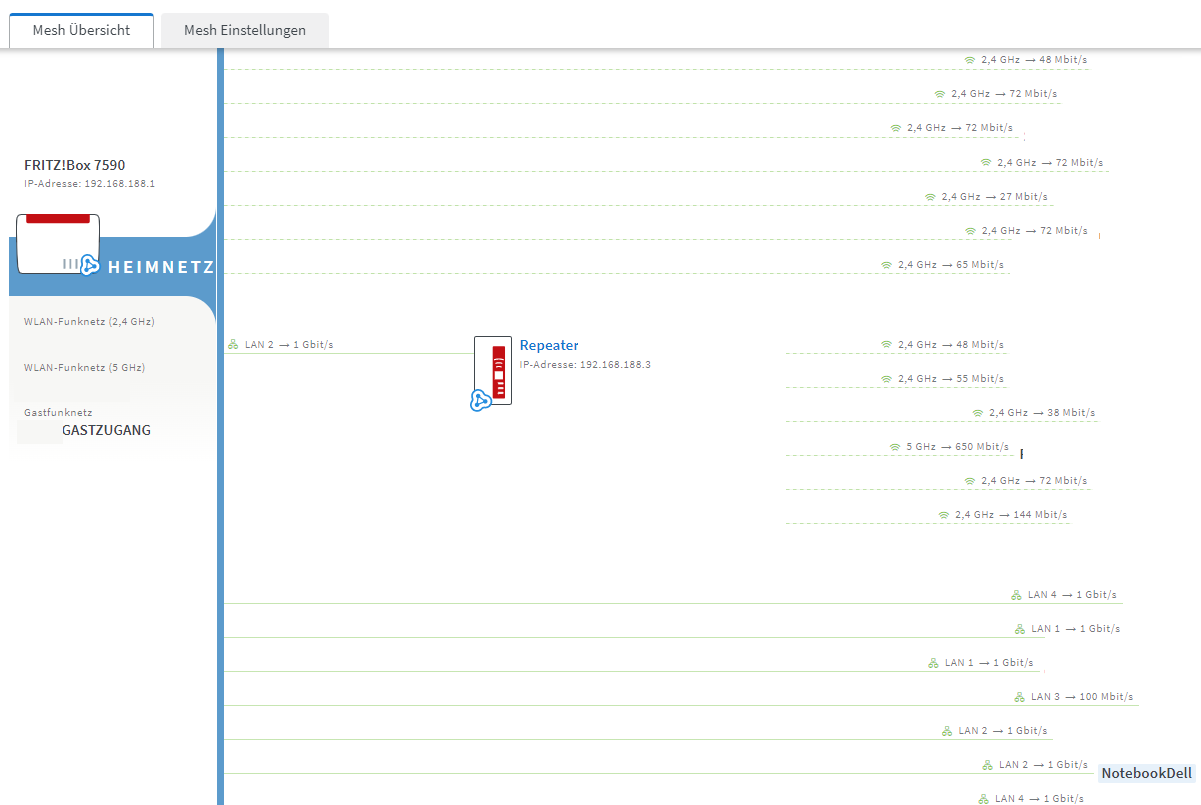1201x805 pixels.
Task: Click the HEIMNETZ label
Action: [x=160, y=267]
